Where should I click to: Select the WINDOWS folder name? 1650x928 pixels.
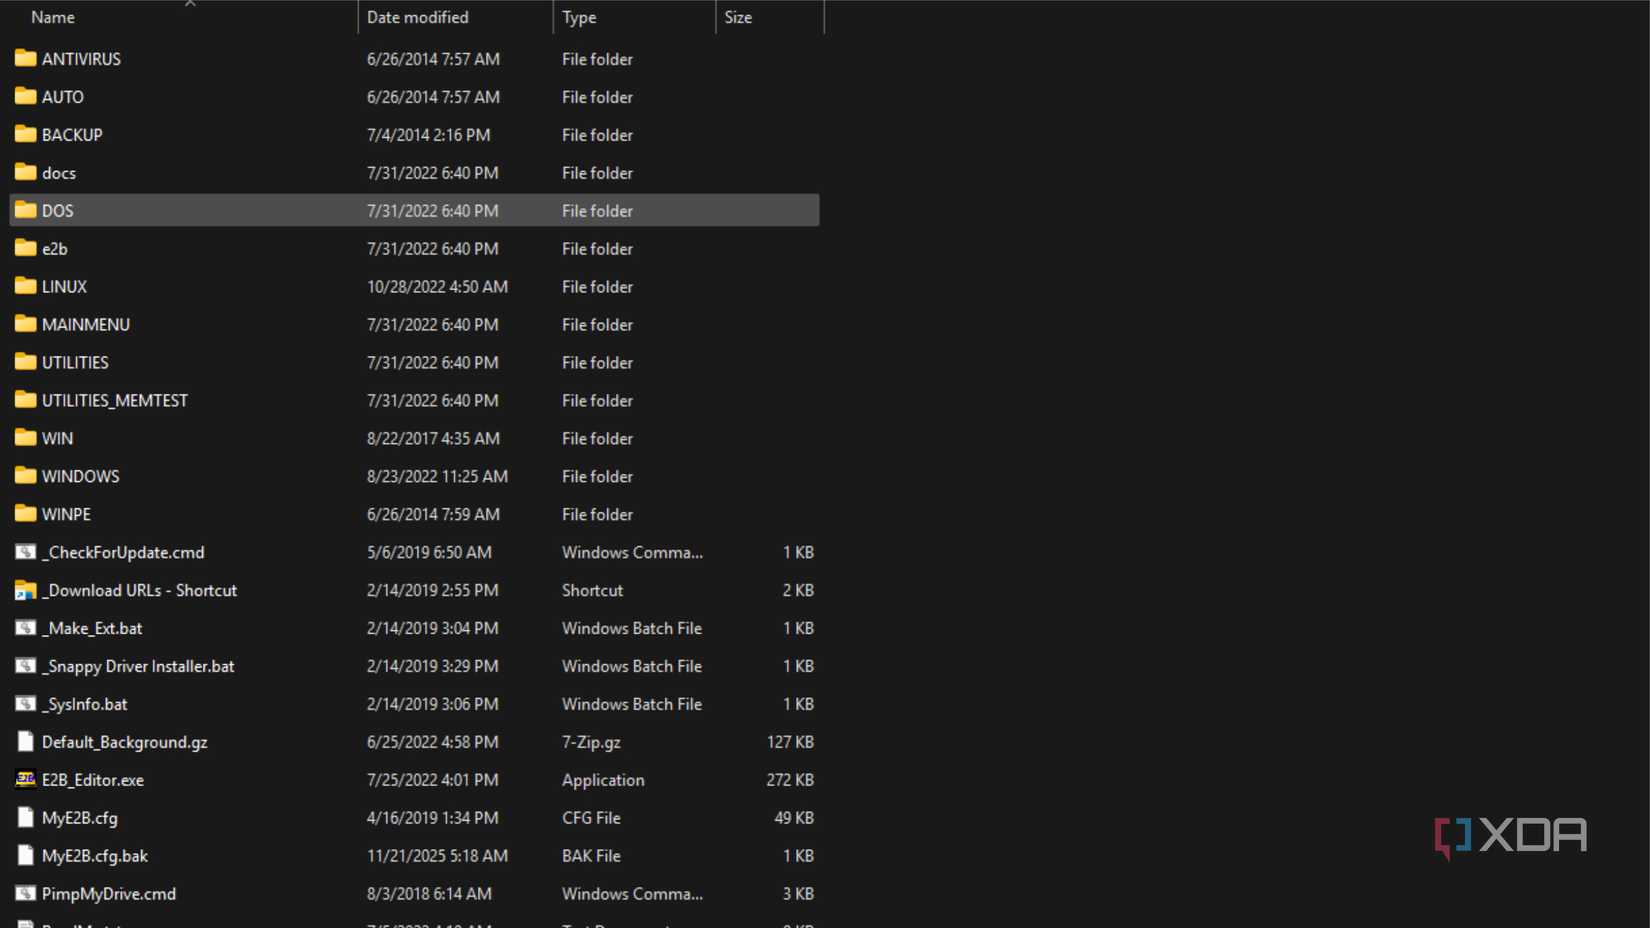click(x=81, y=477)
